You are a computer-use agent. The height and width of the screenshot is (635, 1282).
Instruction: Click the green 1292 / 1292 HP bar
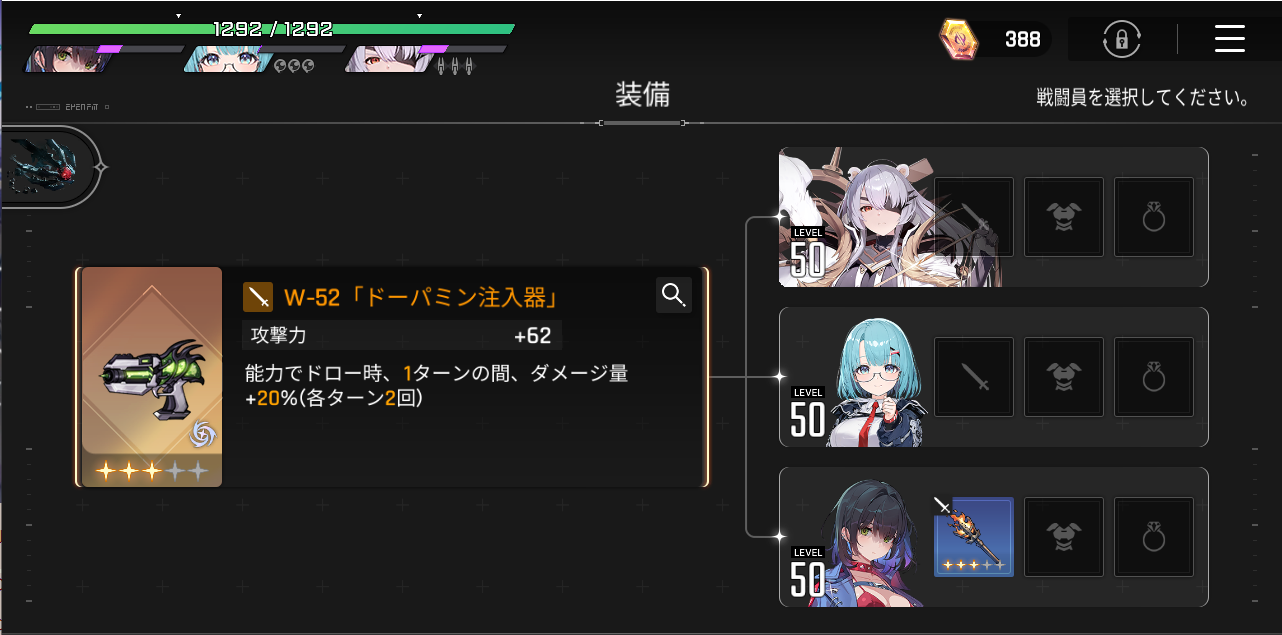[x=272, y=29]
